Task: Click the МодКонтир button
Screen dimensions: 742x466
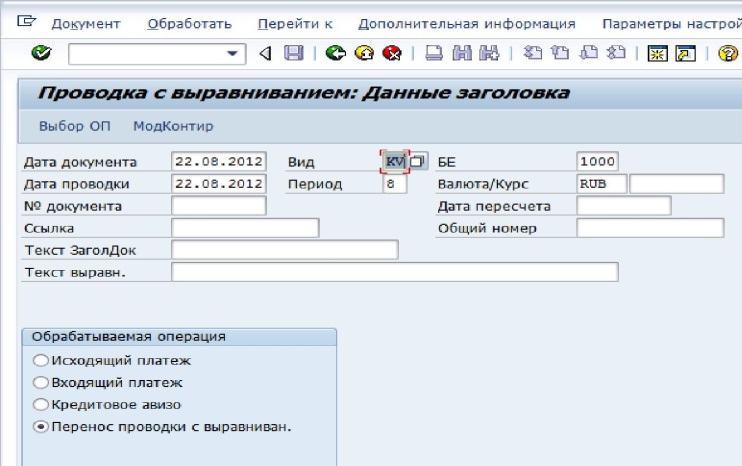Action: tap(173, 126)
